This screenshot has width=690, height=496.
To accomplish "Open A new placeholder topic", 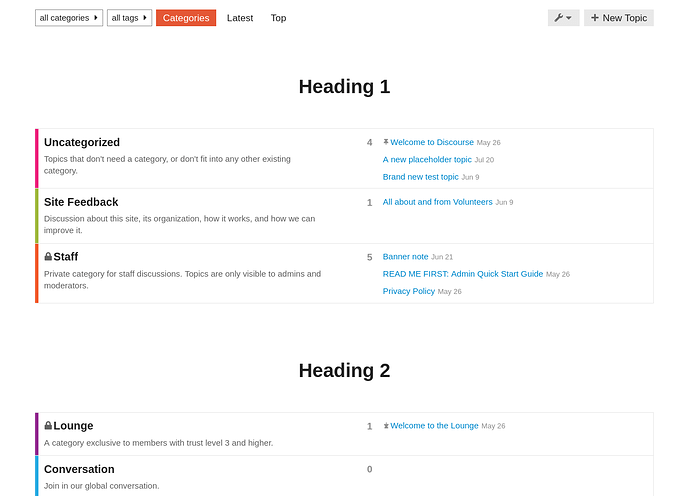I will coord(427,159).
